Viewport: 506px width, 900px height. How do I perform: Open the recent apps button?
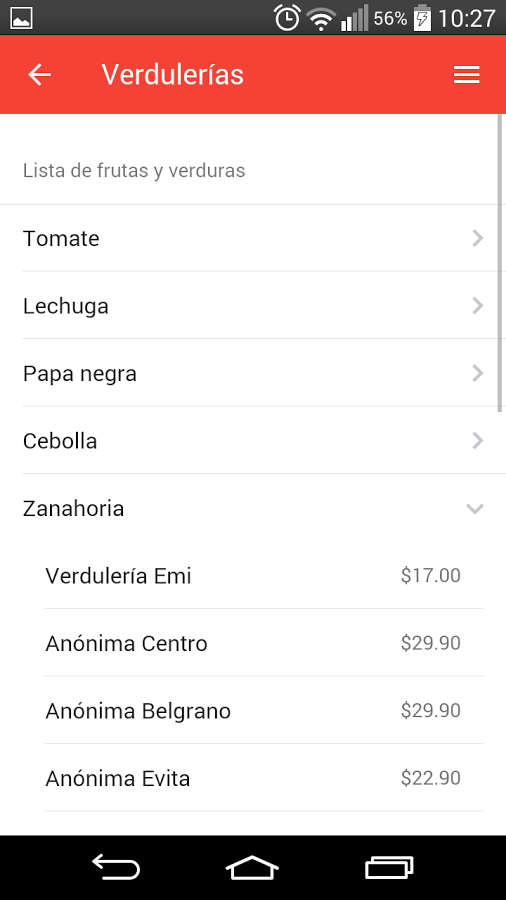(389, 867)
